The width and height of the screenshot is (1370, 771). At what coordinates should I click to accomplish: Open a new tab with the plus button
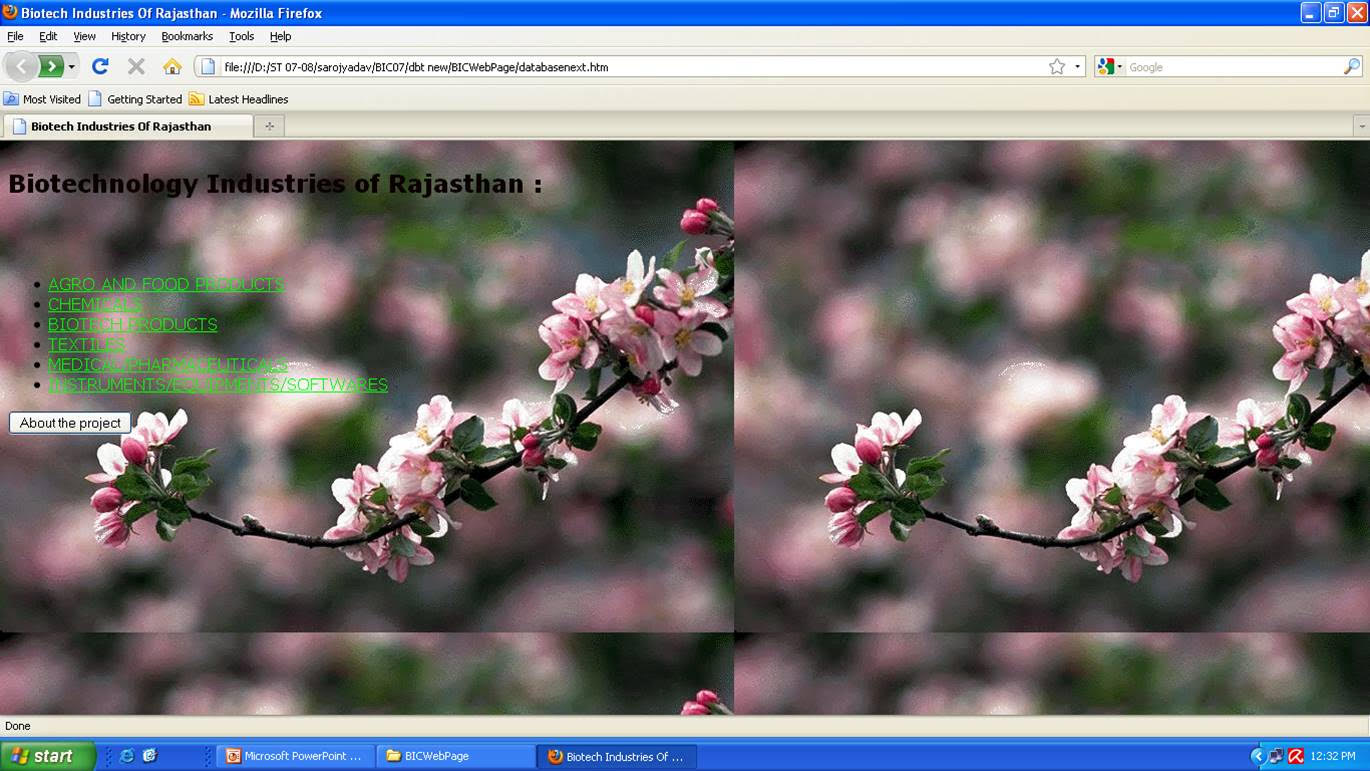269,126
